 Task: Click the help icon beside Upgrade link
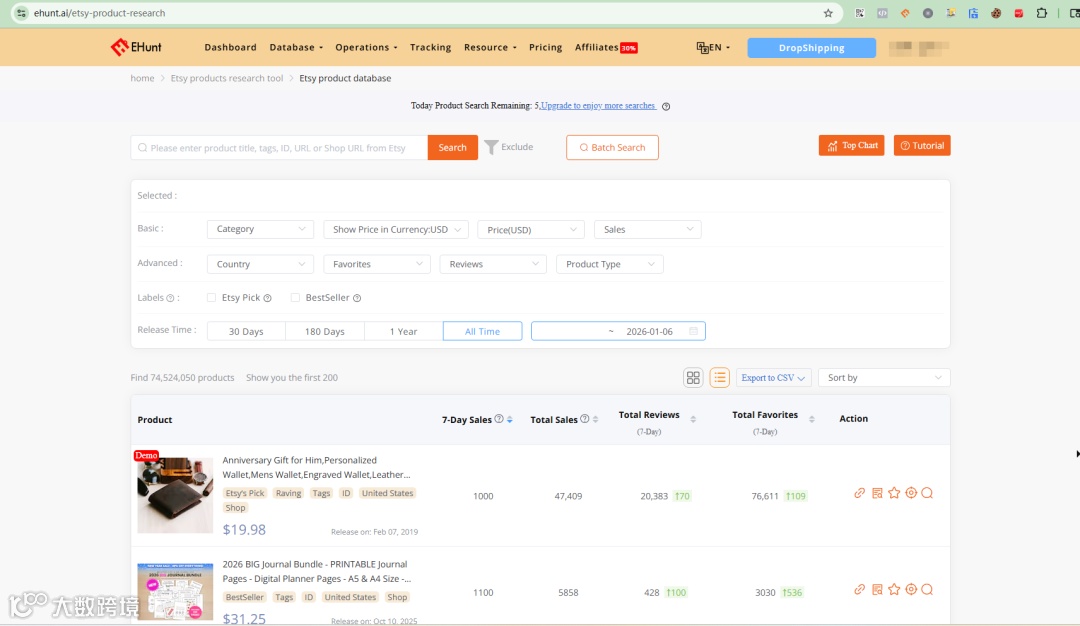click(x=666, y=106)
